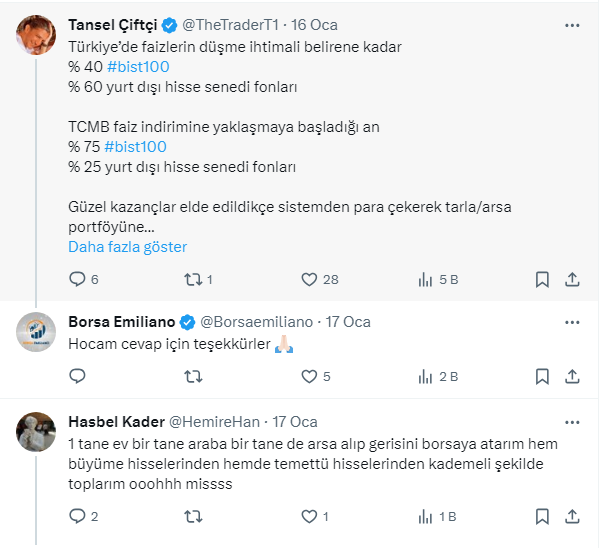Like Borsa Emiliano's reply
Screen dimensions: 607x548
coord(310,377)
